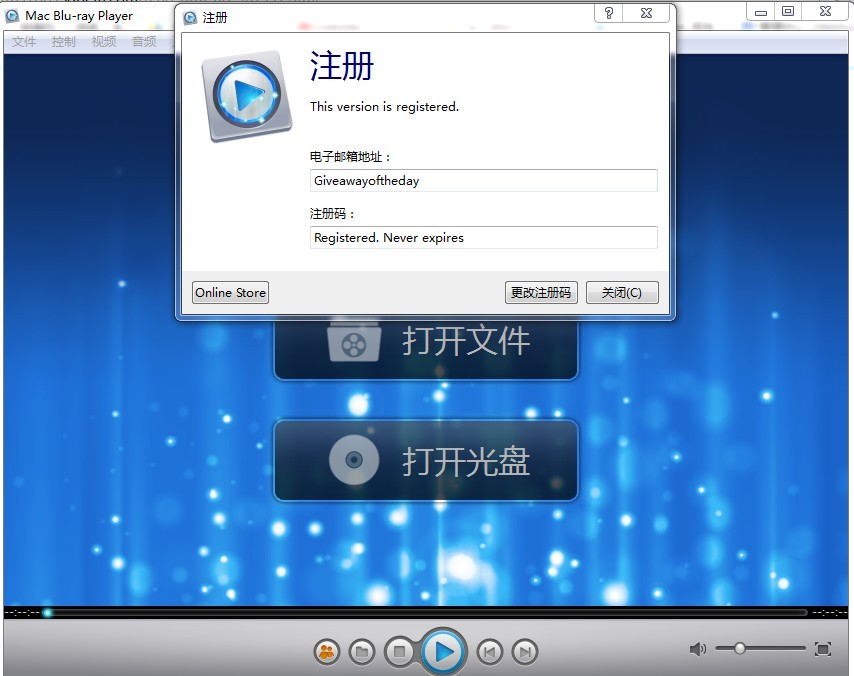The width and height of the screenshot is (854, 676).
Task: Stop playback with the square button
Action: click(399, 651)
